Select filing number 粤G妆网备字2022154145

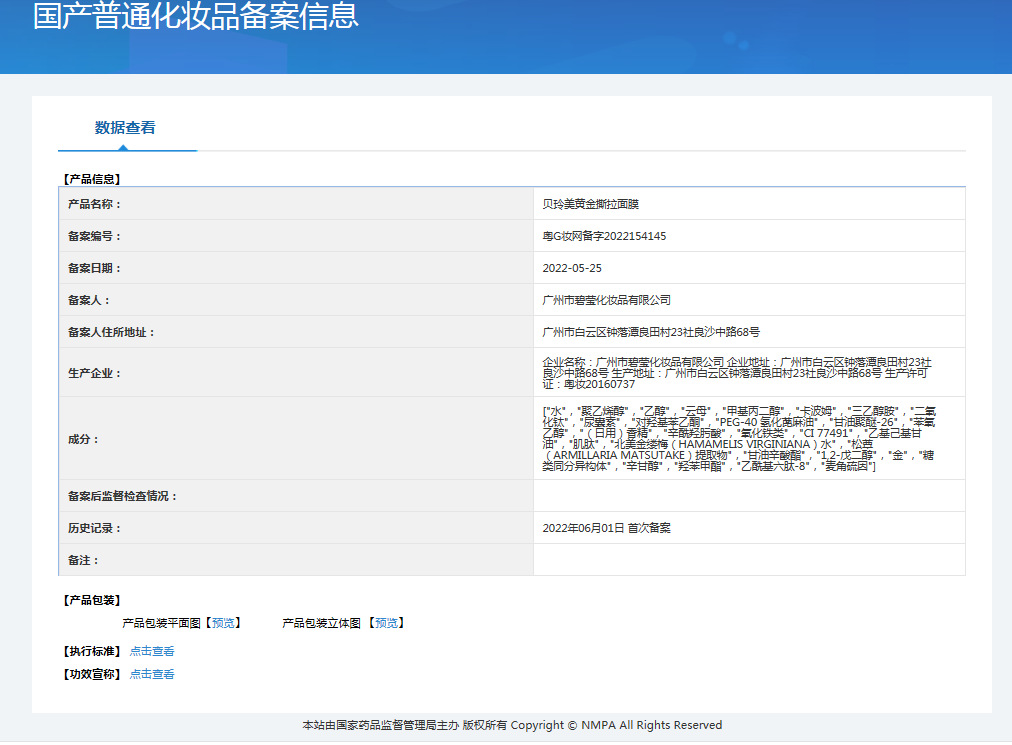(x=604, y=236)
